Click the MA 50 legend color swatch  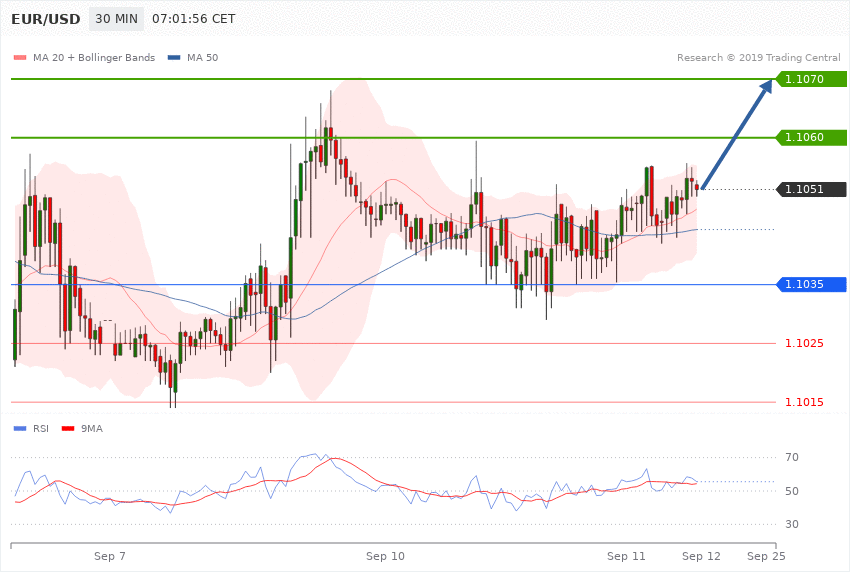click(174, 57)
